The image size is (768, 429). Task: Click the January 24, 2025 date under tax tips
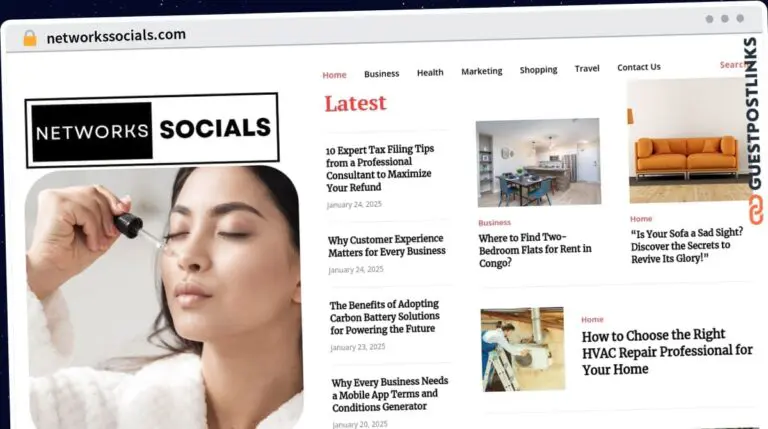[354, 205]
